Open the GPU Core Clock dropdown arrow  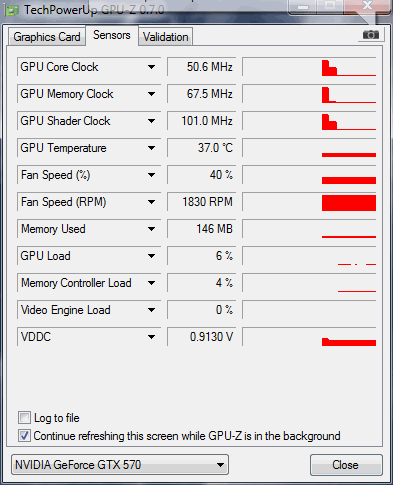[x=152, y=67]
